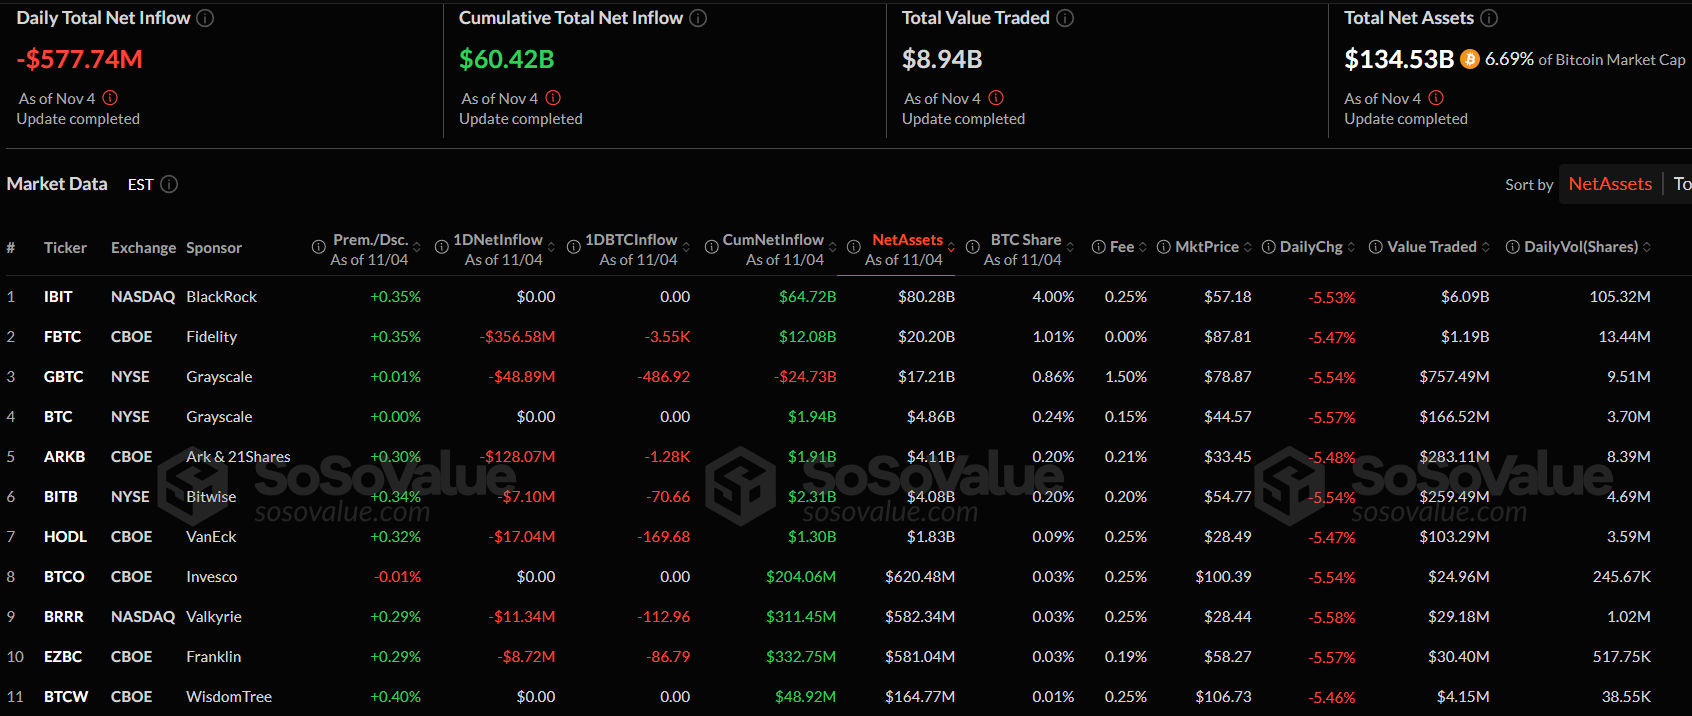Click info icon before Prem./Dsc. column
The height and width of the screenshot is (716, 1692).
pyautogui.click(x=318, y=247)
